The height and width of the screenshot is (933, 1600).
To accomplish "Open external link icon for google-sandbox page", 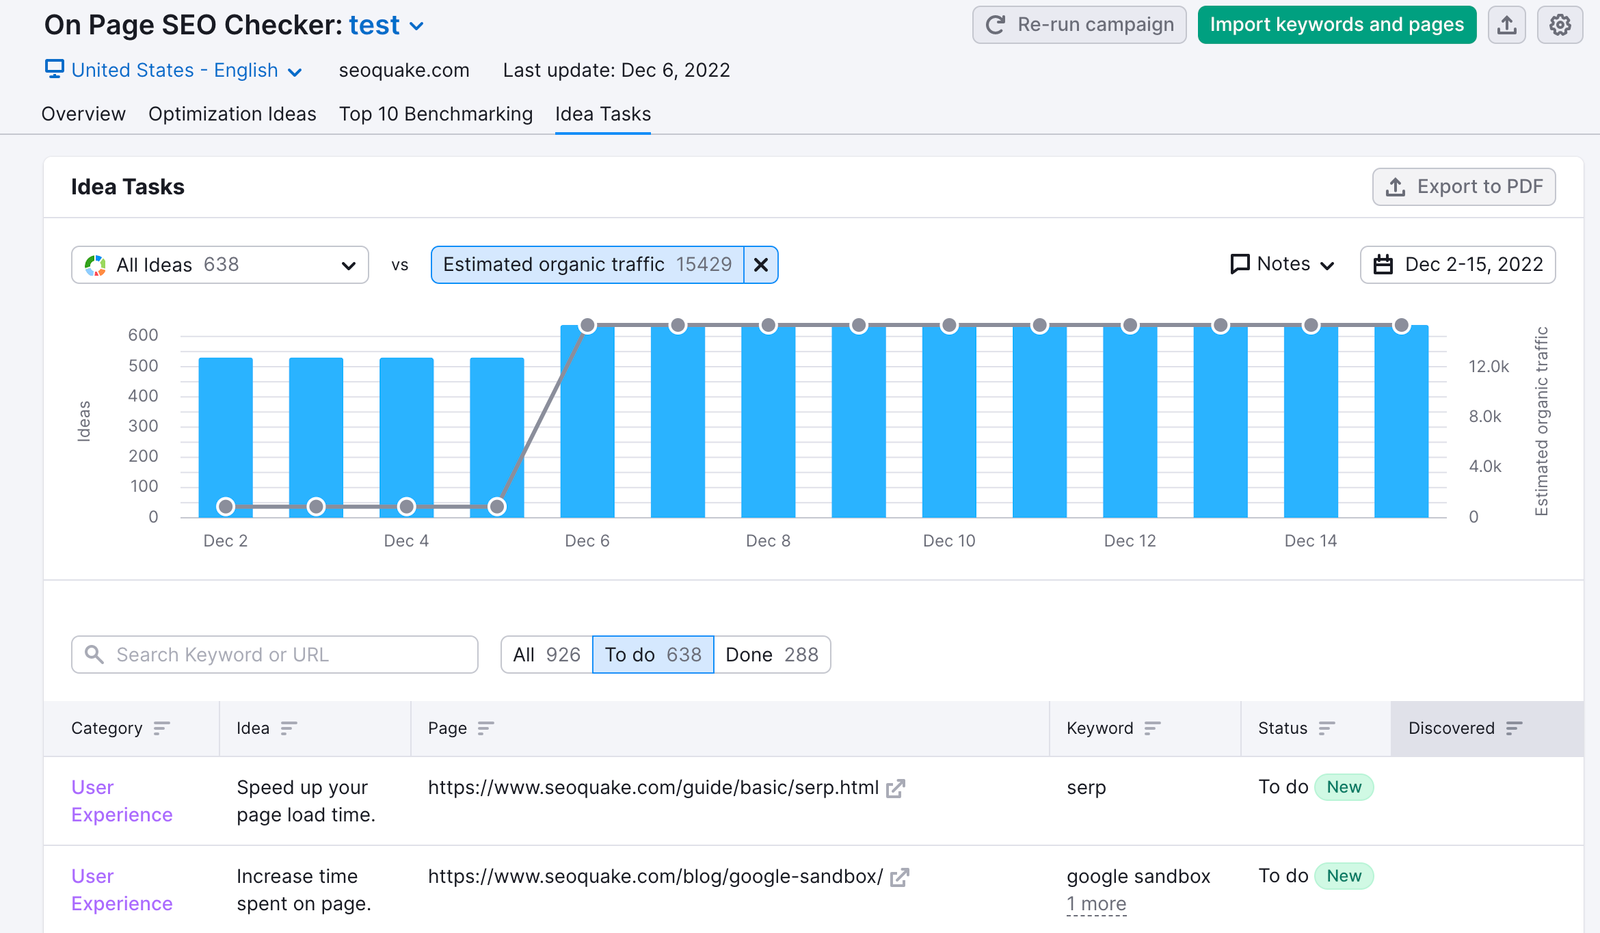I will tap(900, 878).
